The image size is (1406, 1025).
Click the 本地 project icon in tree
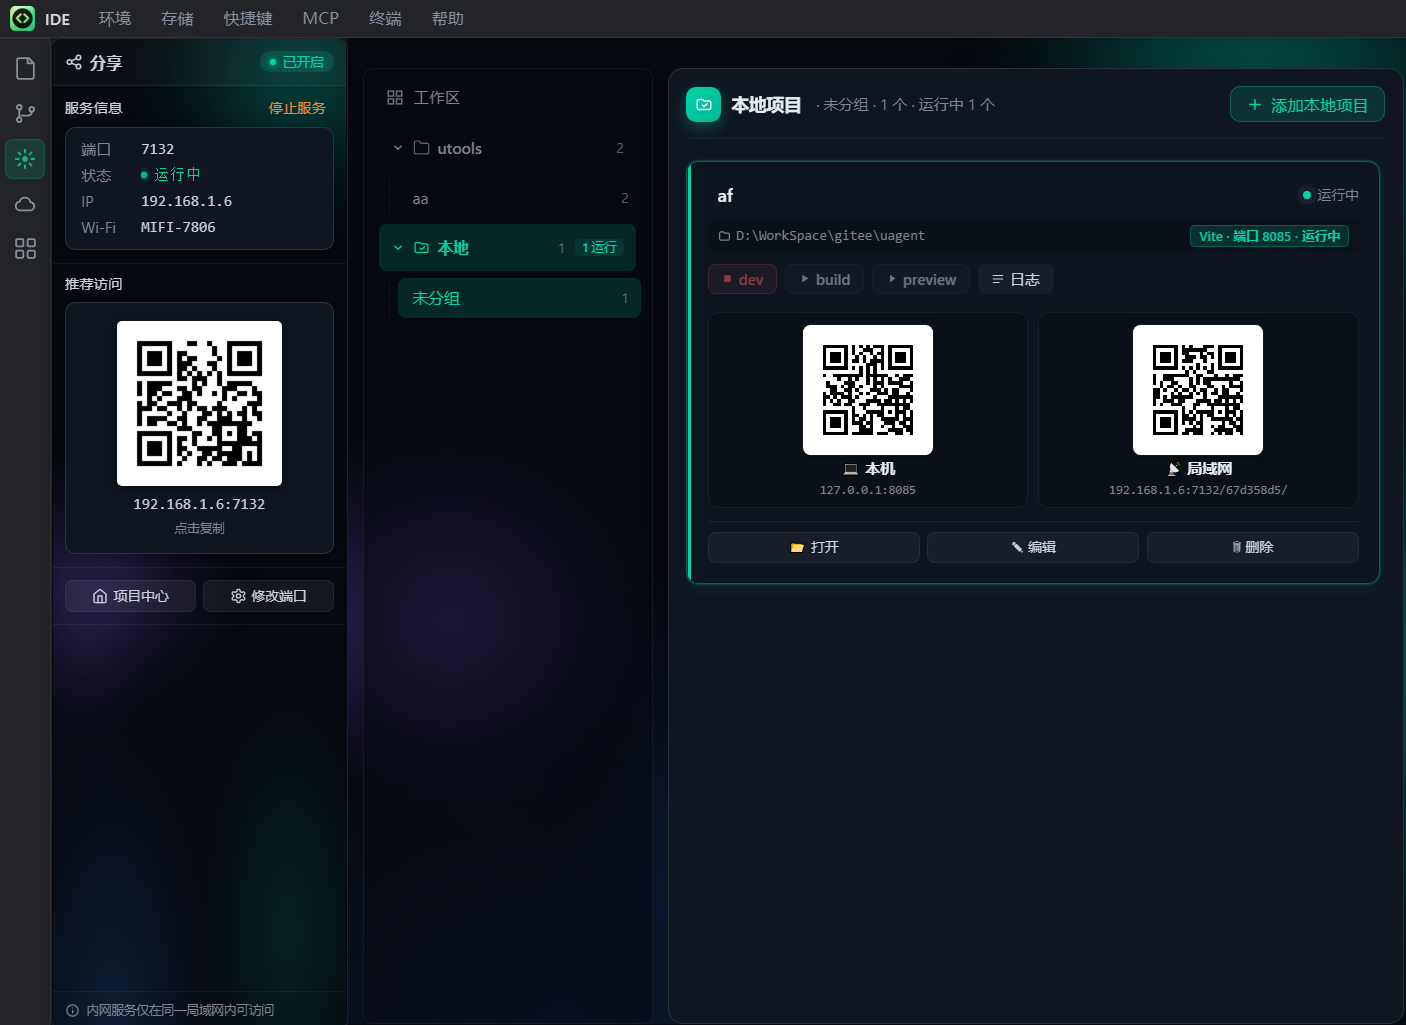coord(422,248)
